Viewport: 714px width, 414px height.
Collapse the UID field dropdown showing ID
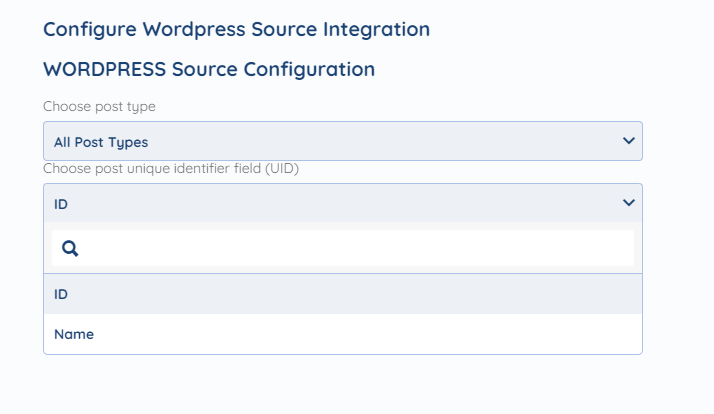(342, 203)
